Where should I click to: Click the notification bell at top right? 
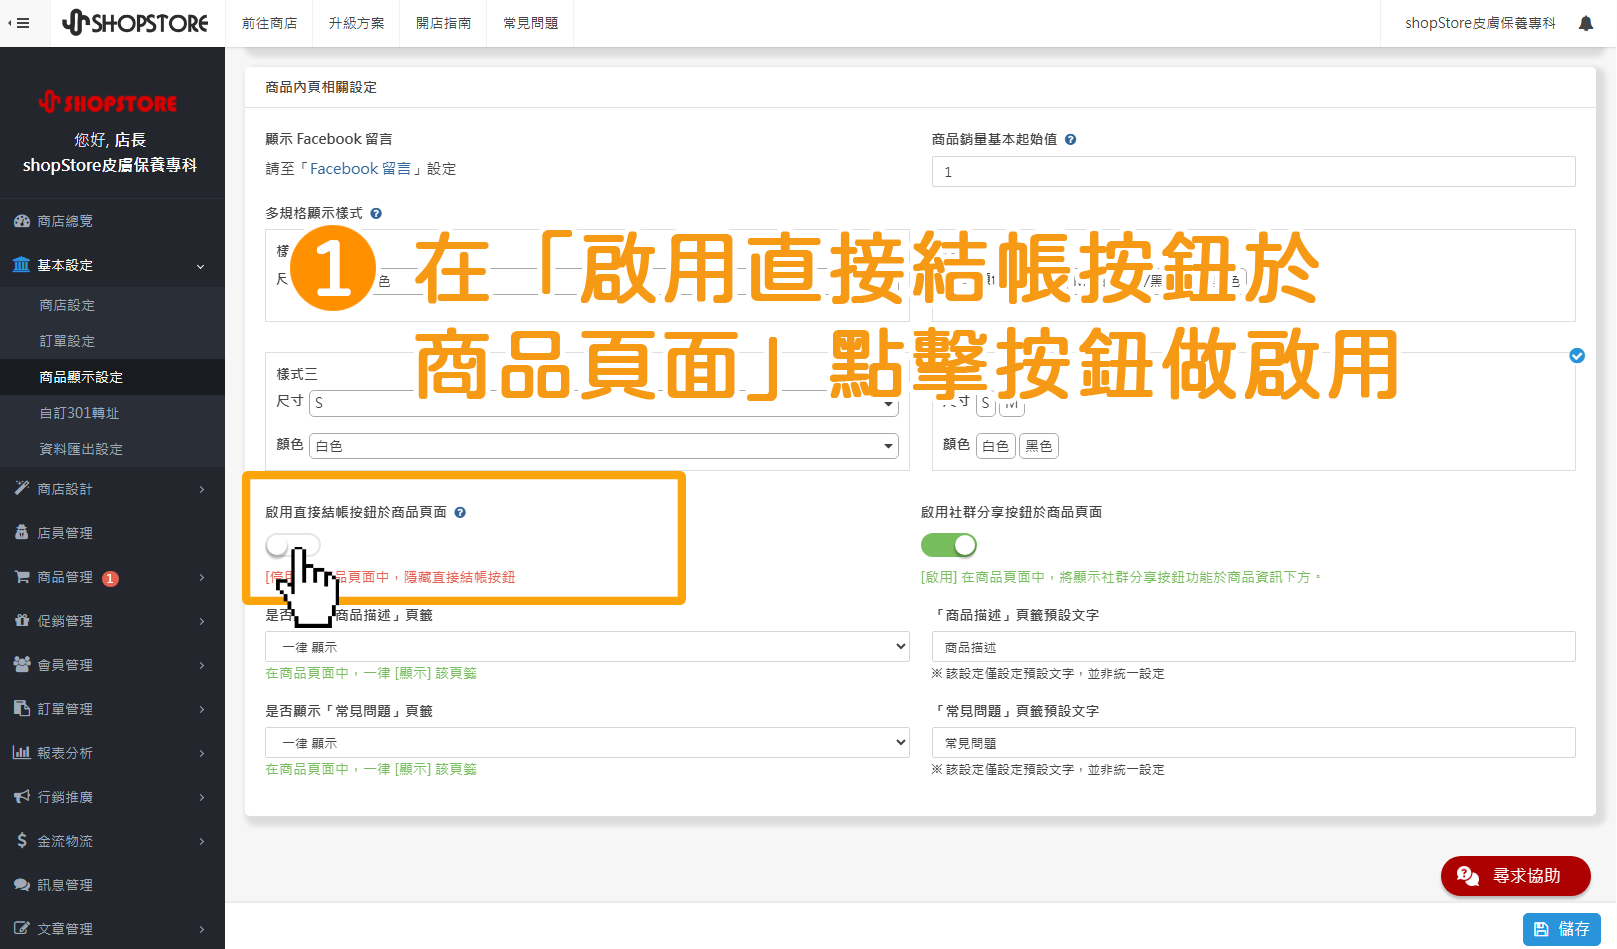pyautogui.click(x=1585, y=22)
